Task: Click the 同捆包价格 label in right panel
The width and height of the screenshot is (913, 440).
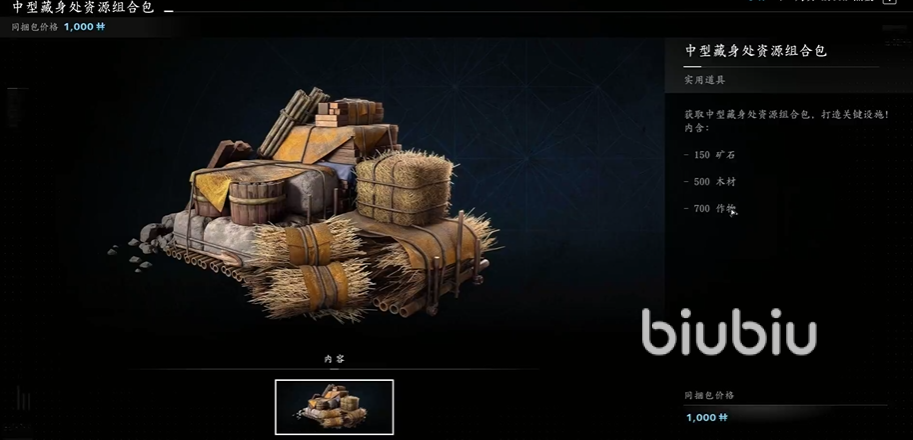Action: tap(709, 395)
